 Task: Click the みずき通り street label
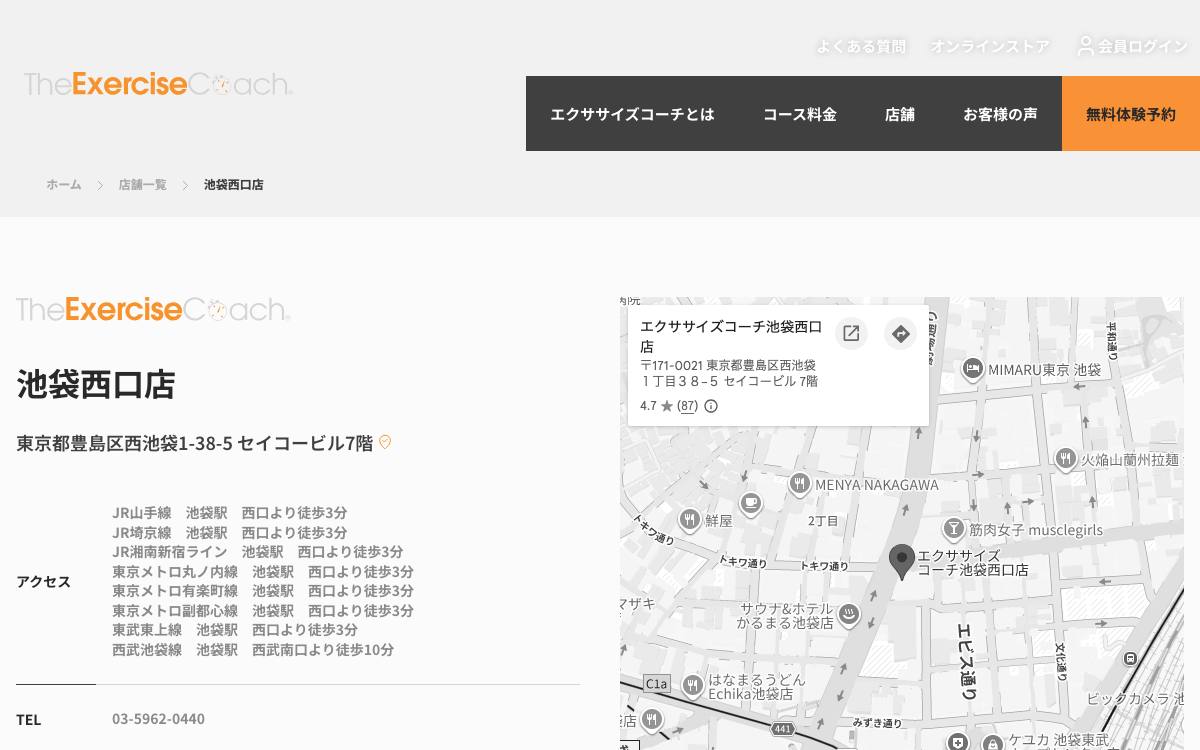point(878,723)
